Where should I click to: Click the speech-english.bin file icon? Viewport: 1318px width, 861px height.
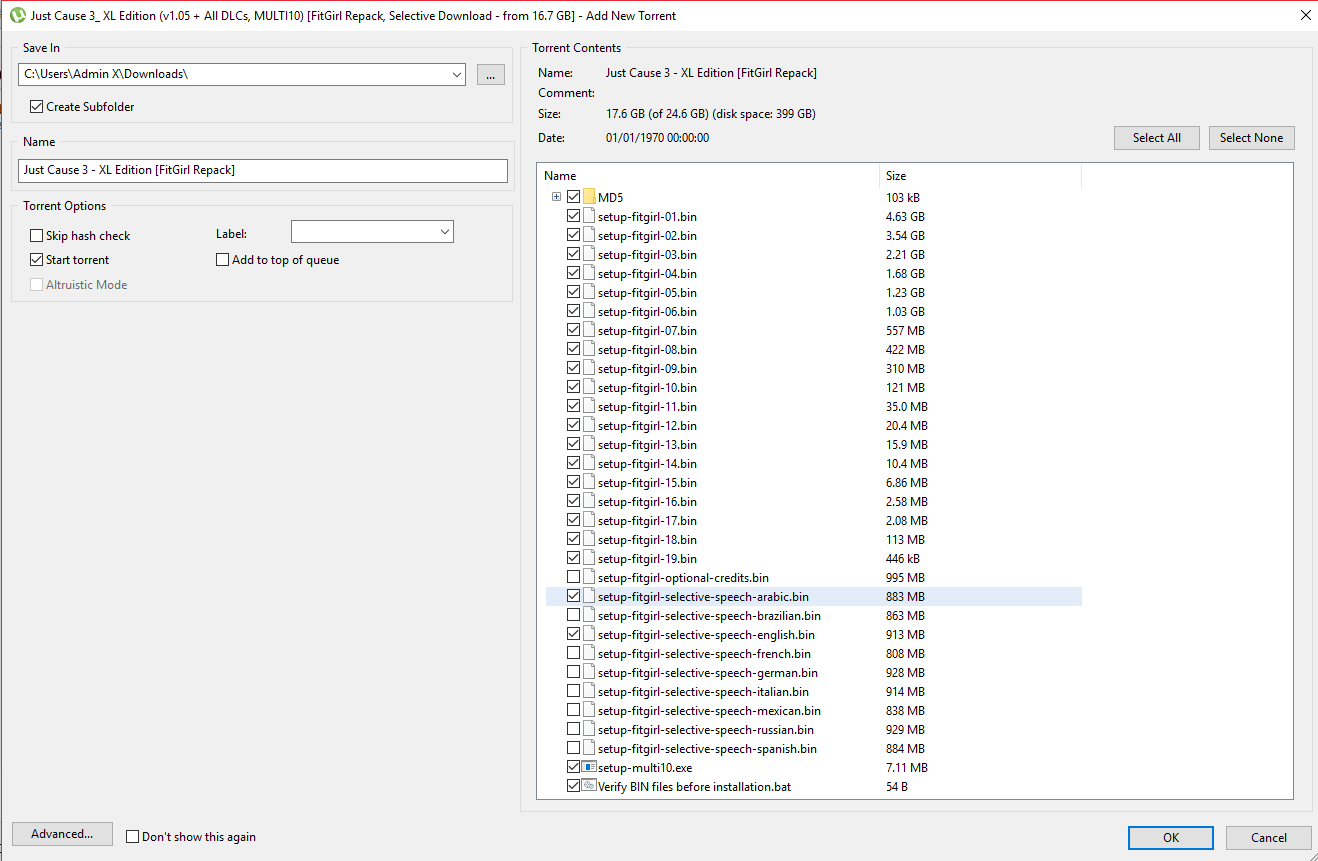[x=589, y=634]
